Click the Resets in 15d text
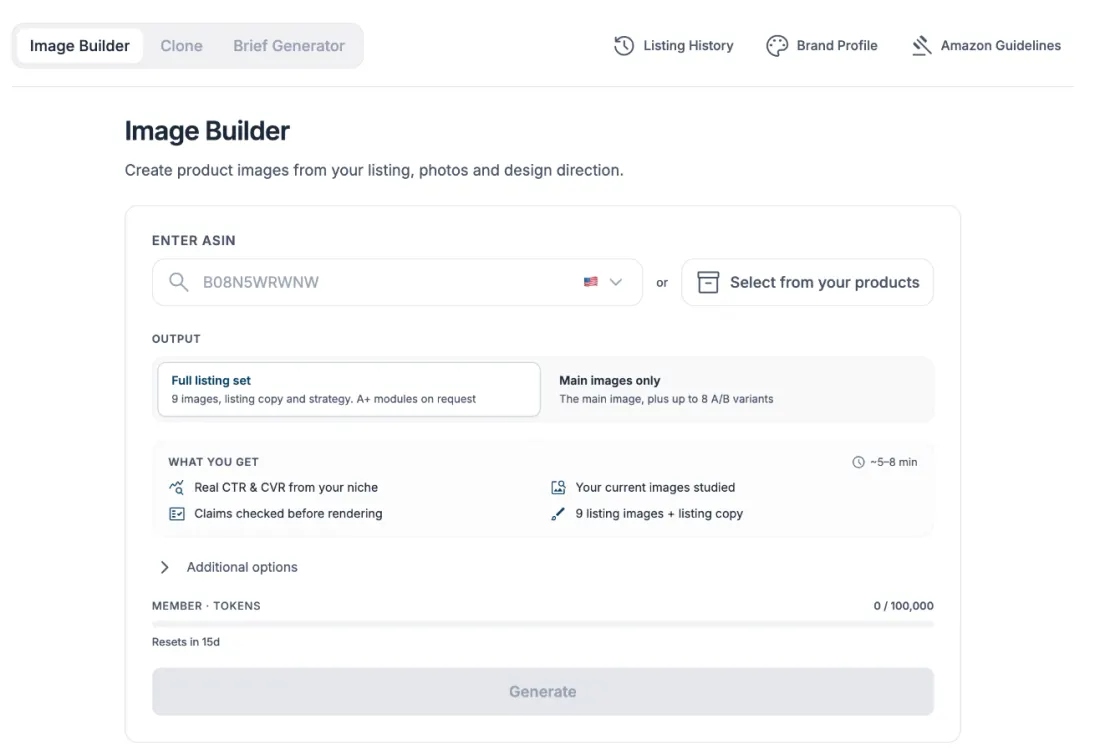Screen dimensions: 1100x751 (x=186, y=642)
